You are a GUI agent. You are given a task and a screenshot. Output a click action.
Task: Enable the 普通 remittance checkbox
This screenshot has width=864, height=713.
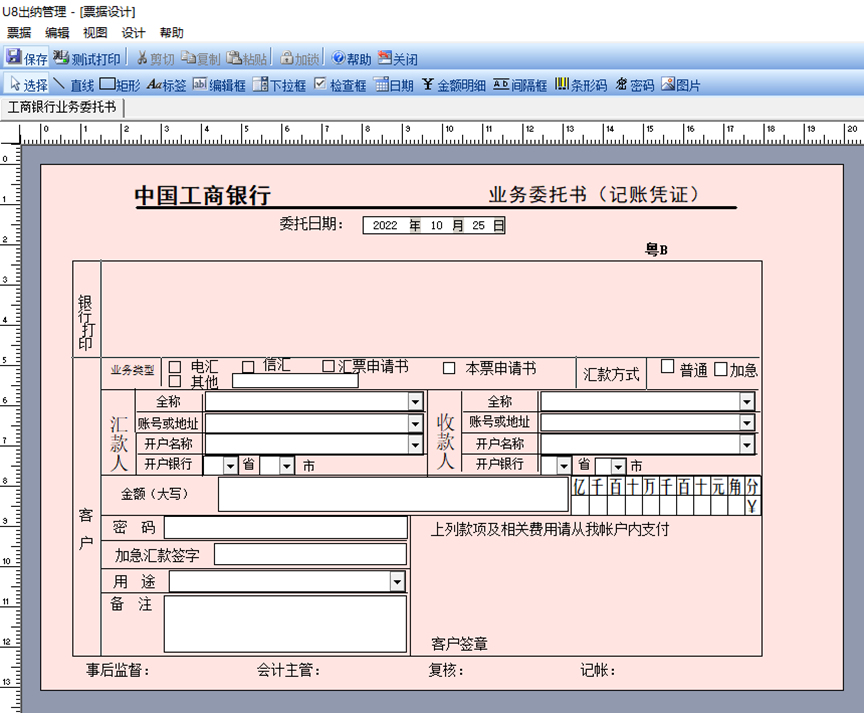pos(667,366)
